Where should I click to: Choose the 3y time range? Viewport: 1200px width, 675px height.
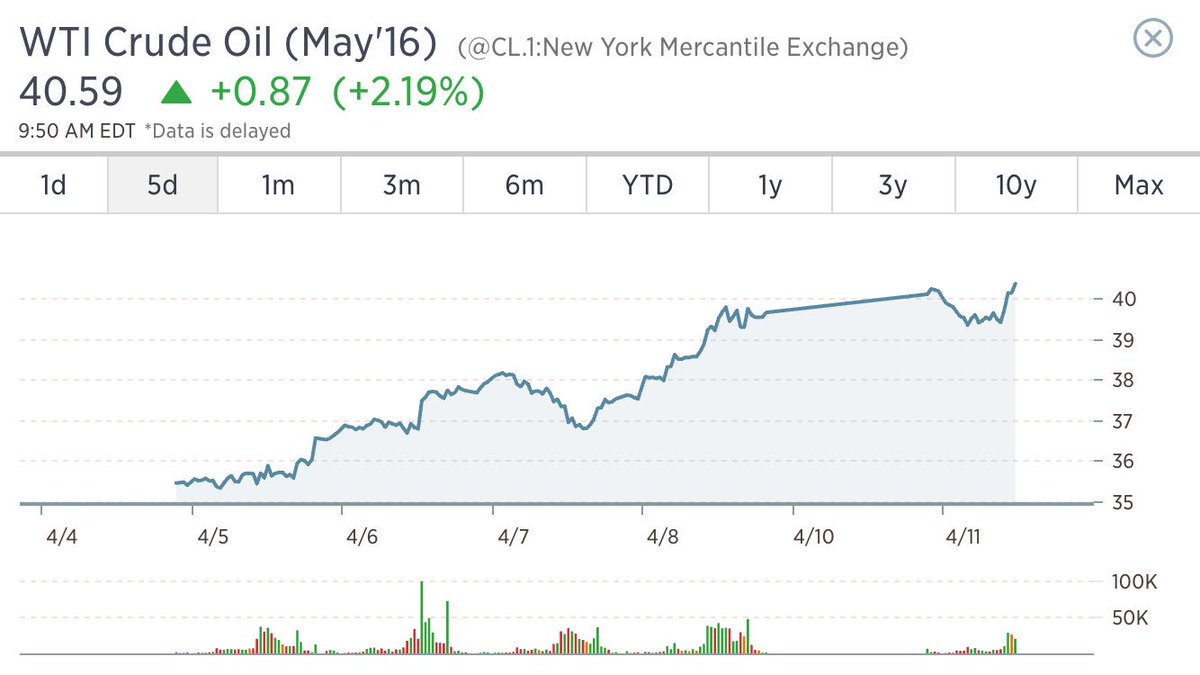(x=893, y=185)
